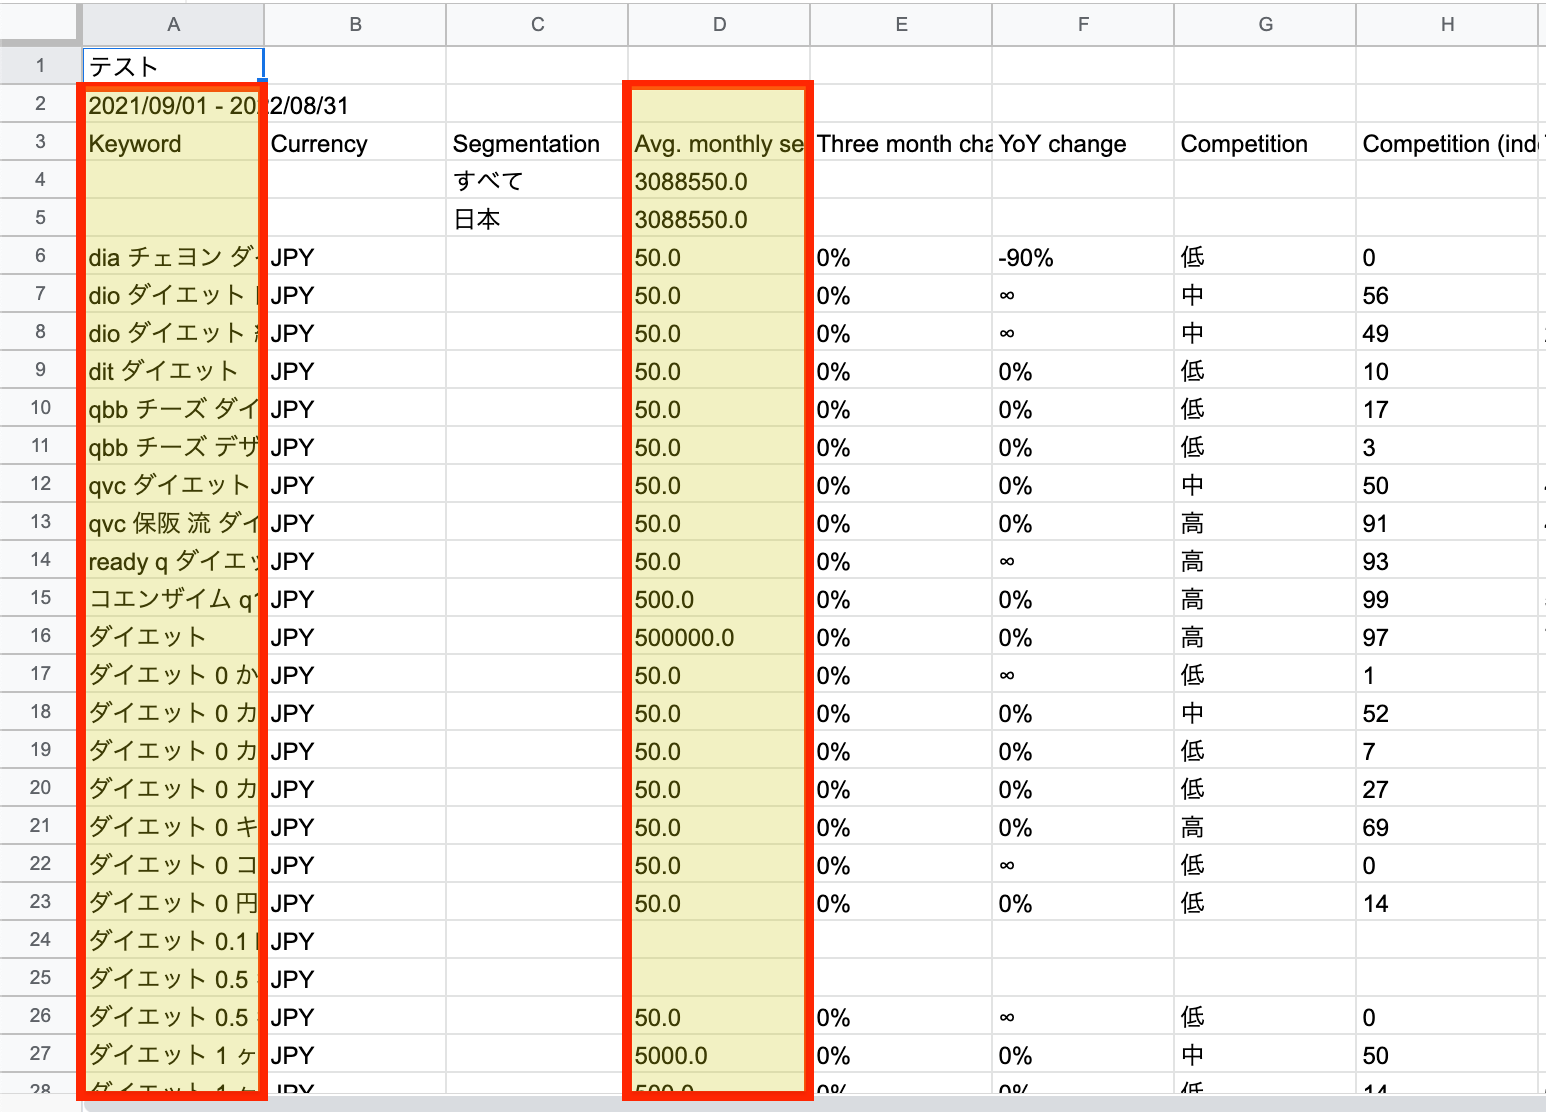
Task: Click the 日本 segmentation cell
Action: [x=537, y=219]
